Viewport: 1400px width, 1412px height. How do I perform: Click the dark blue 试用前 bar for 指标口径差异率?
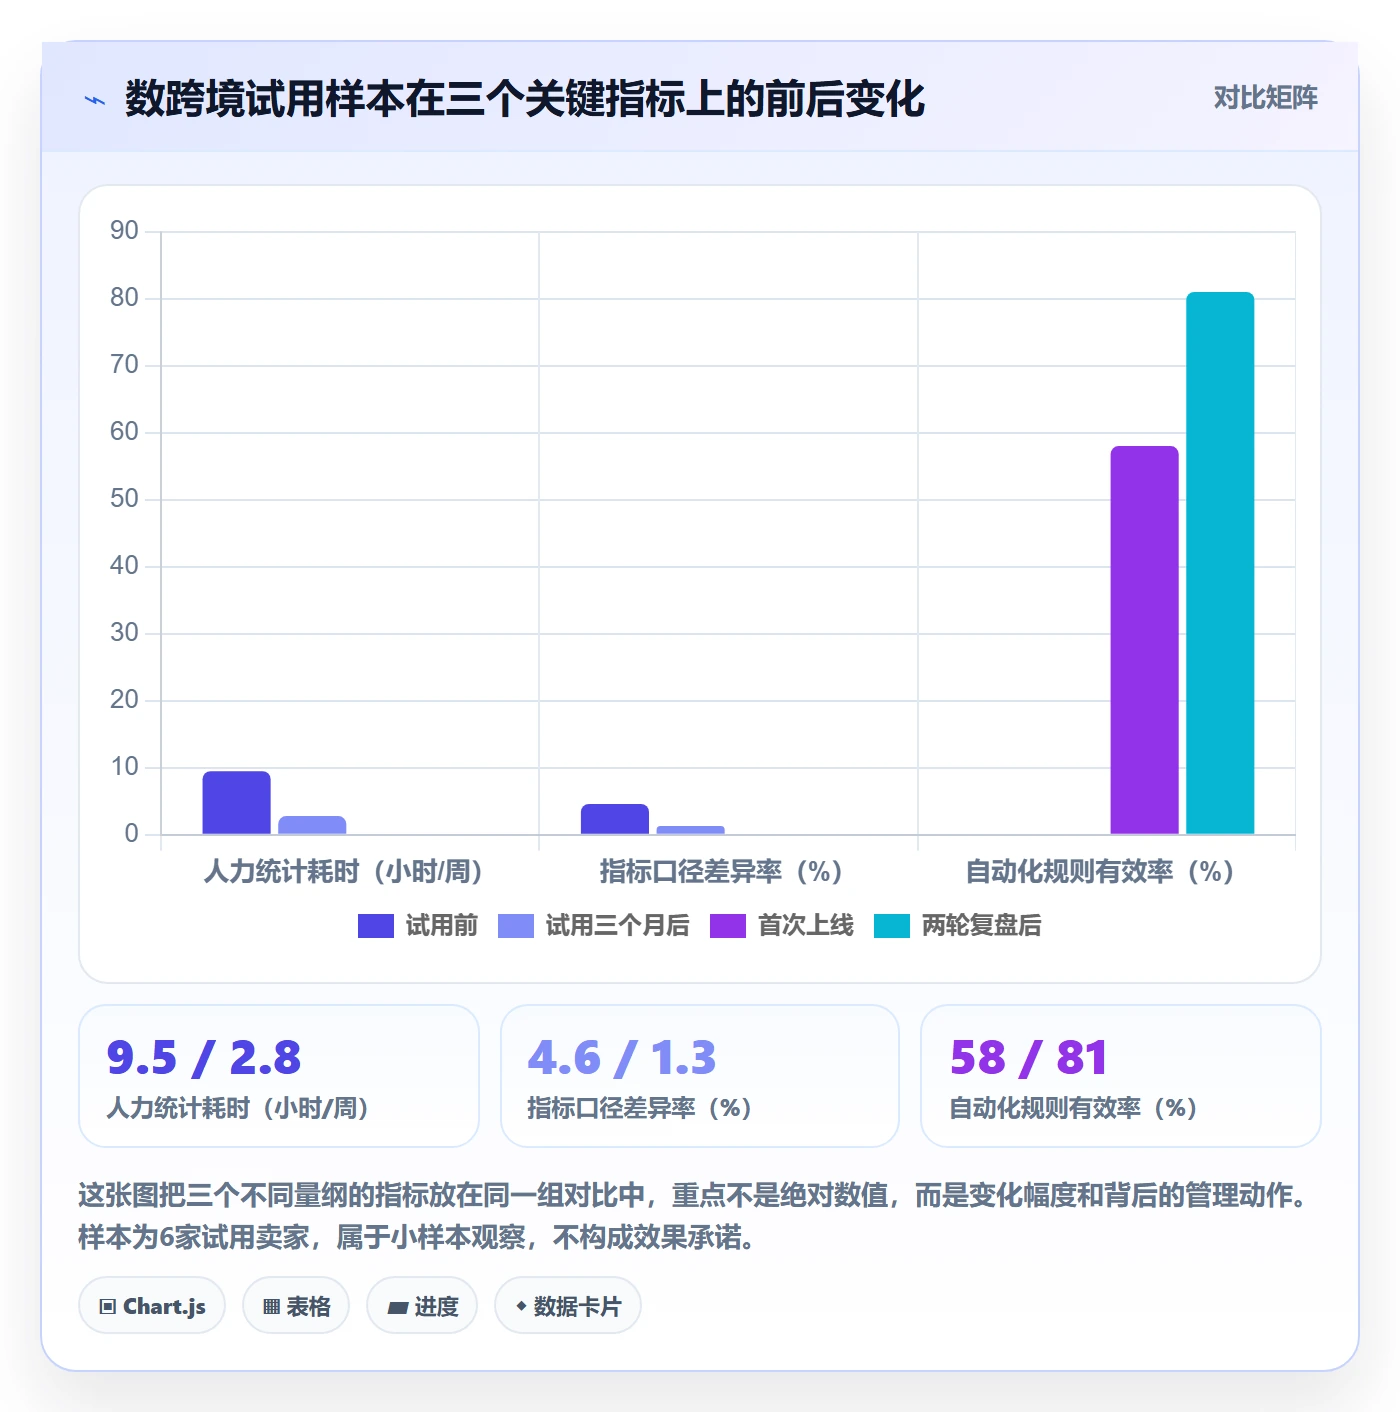pyautogui.click(x=615, y=819)
